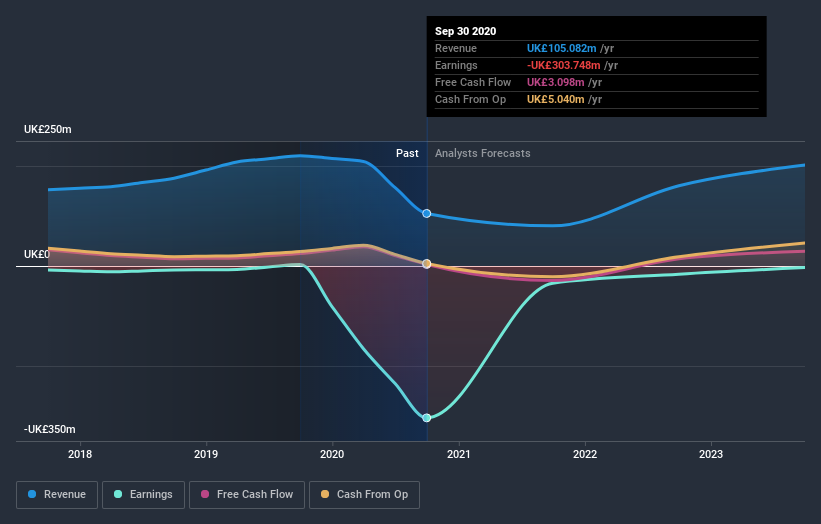821x524 pixels.
Task: Click the pink Free Cash Flow legend dot
Action: [x=205, y=494]
